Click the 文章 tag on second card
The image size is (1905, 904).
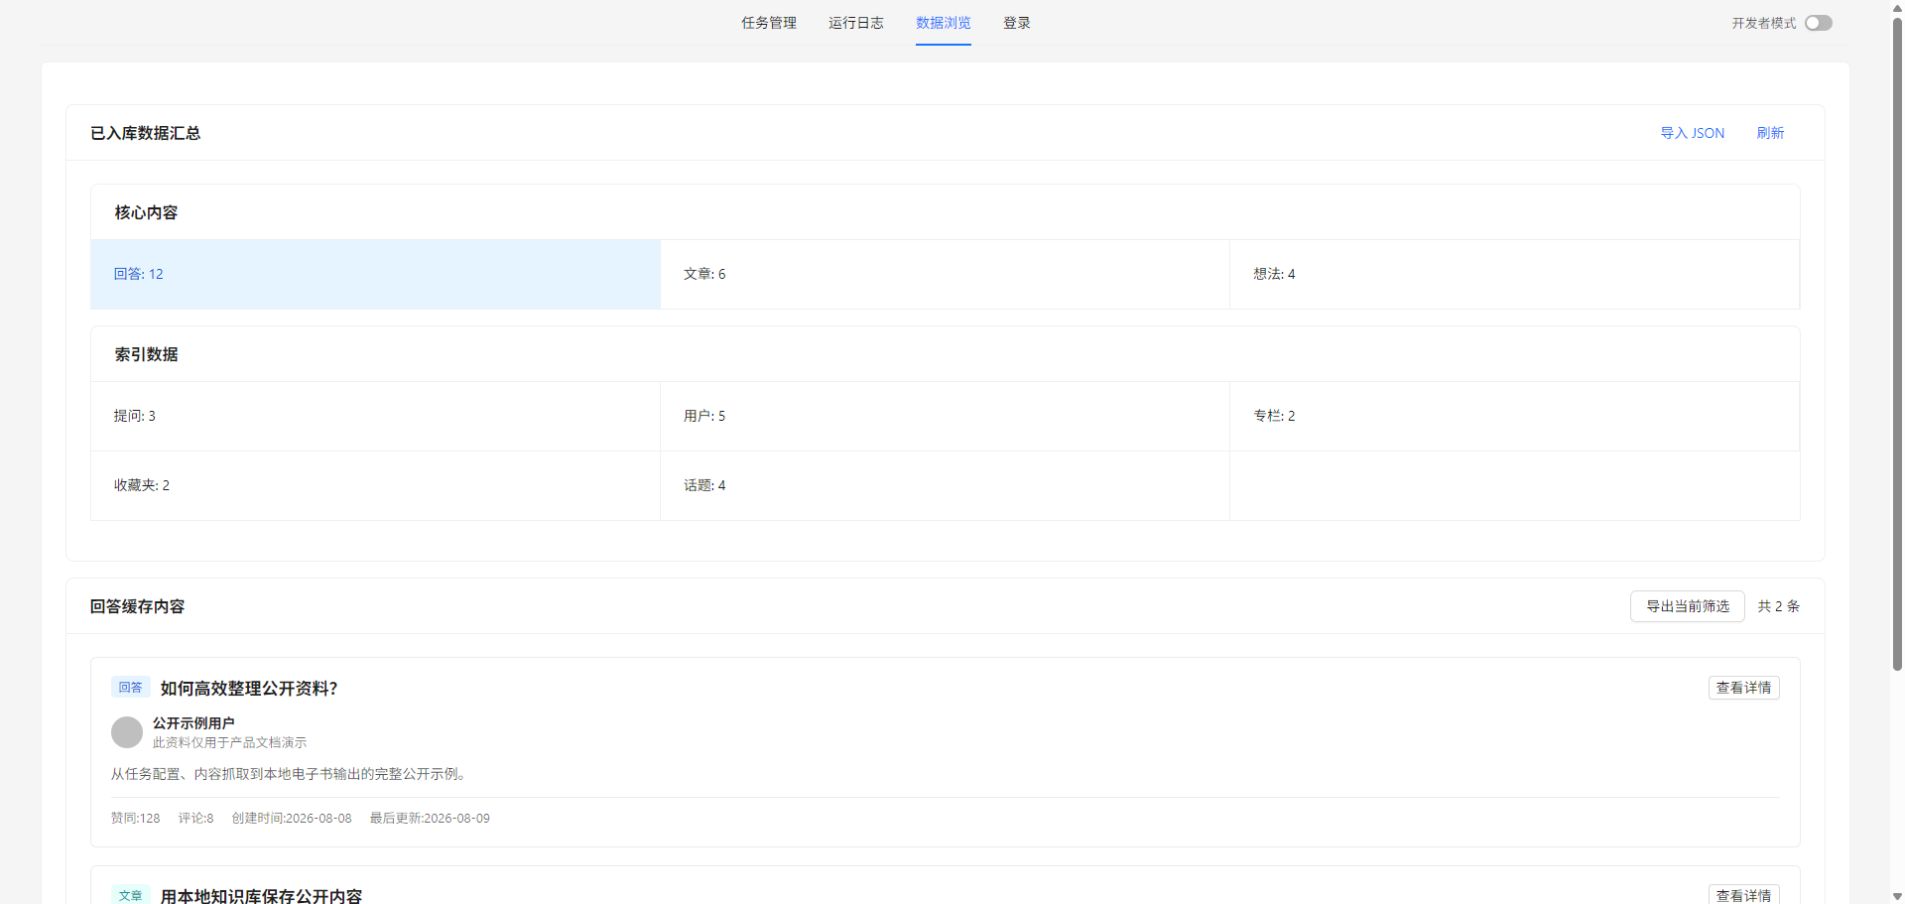tap(130, 895)
